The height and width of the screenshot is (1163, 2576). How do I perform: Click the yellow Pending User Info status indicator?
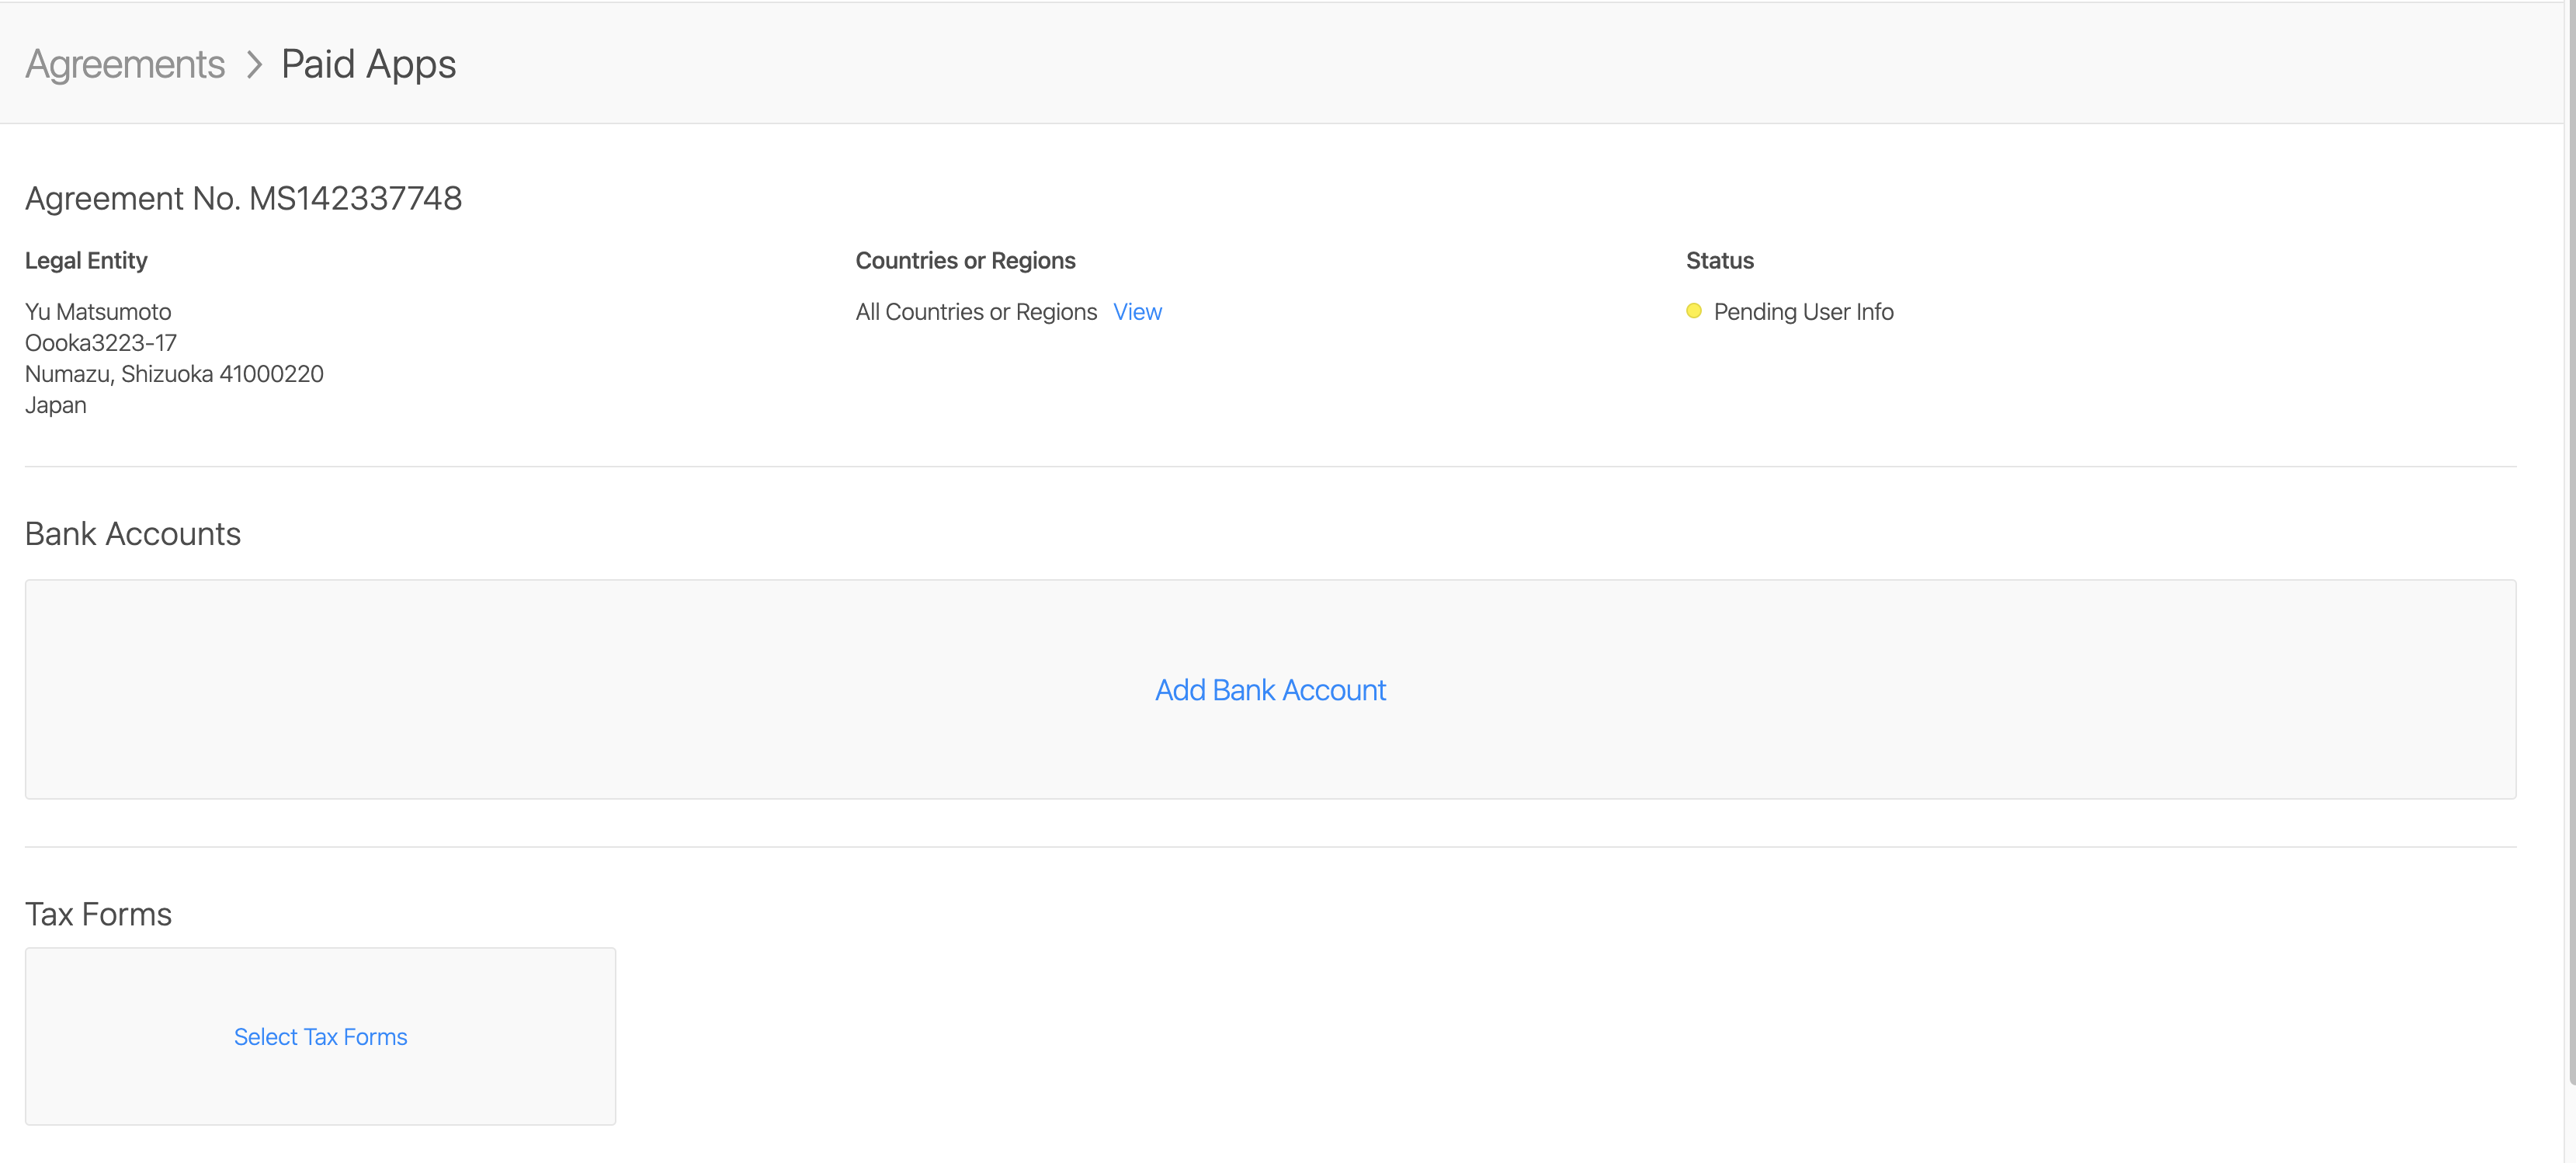[x=1694, y=311]
